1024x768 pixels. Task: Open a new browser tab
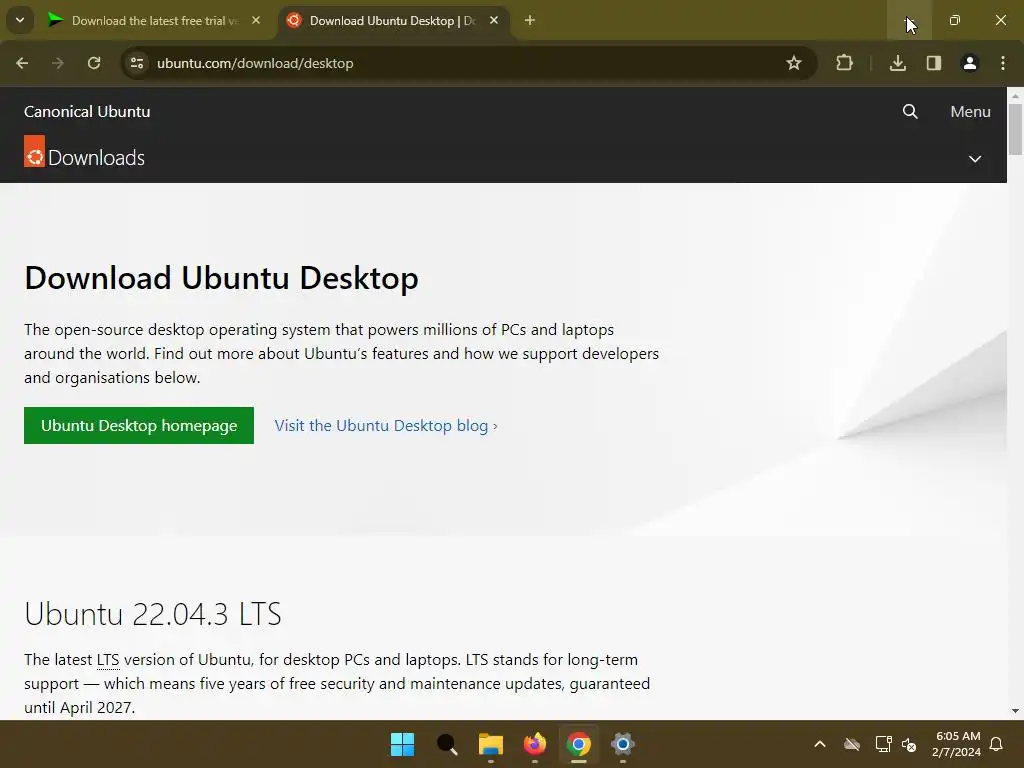(530, 21)
